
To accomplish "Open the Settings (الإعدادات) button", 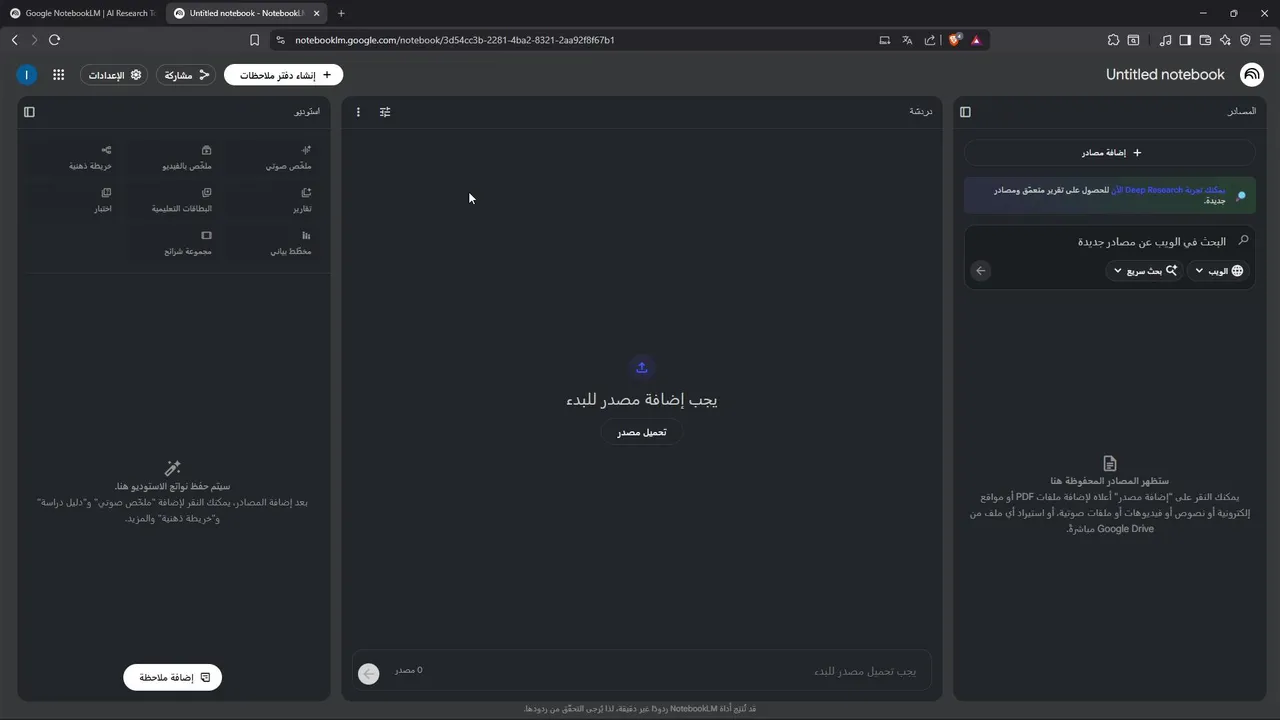I will point(114,75).
